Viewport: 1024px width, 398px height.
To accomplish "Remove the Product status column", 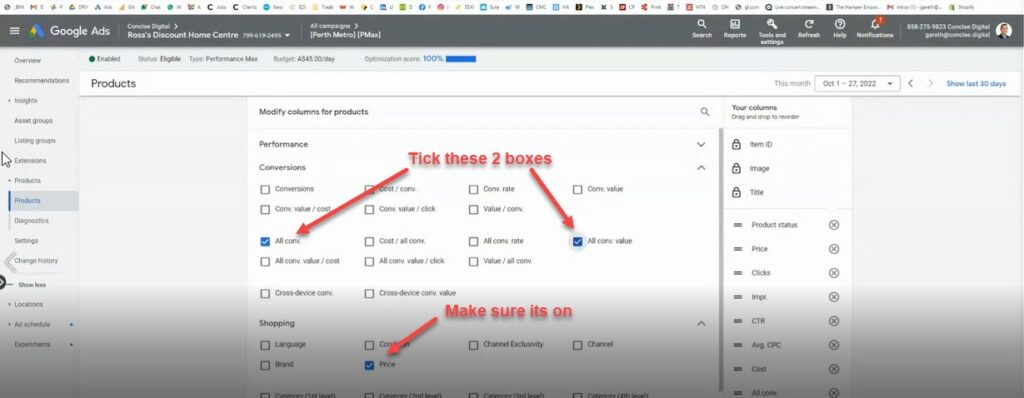I will tap(834, 225).
